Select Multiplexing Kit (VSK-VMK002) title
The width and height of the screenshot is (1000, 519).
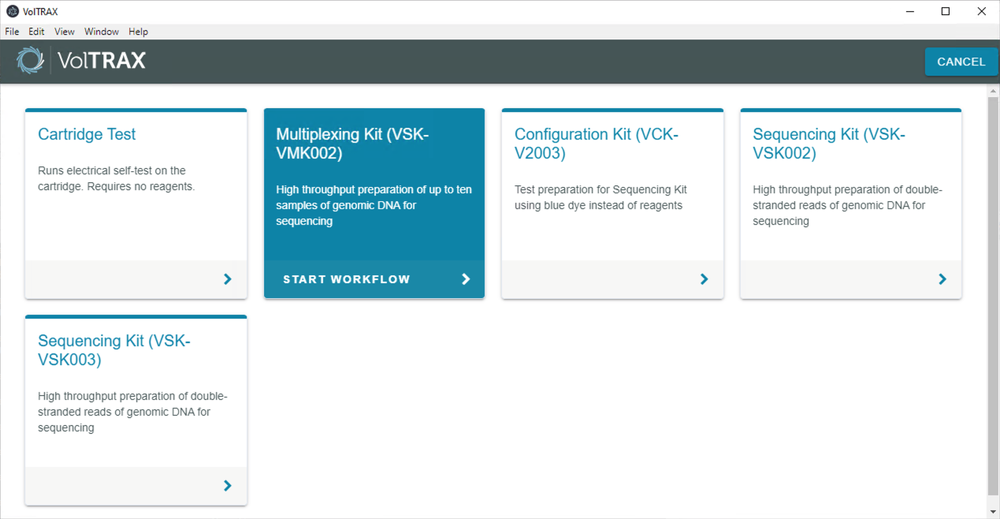(x=353, y=143)
